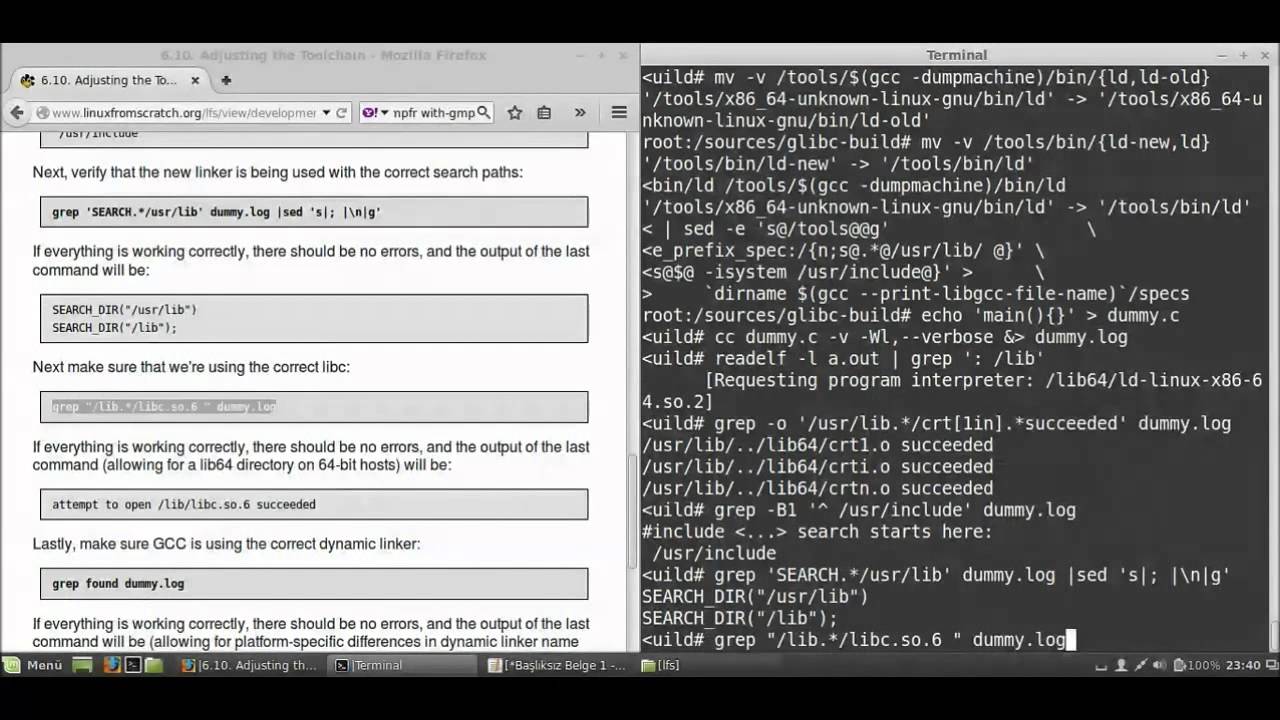Open a new tab with the plus button

(226, 80)
